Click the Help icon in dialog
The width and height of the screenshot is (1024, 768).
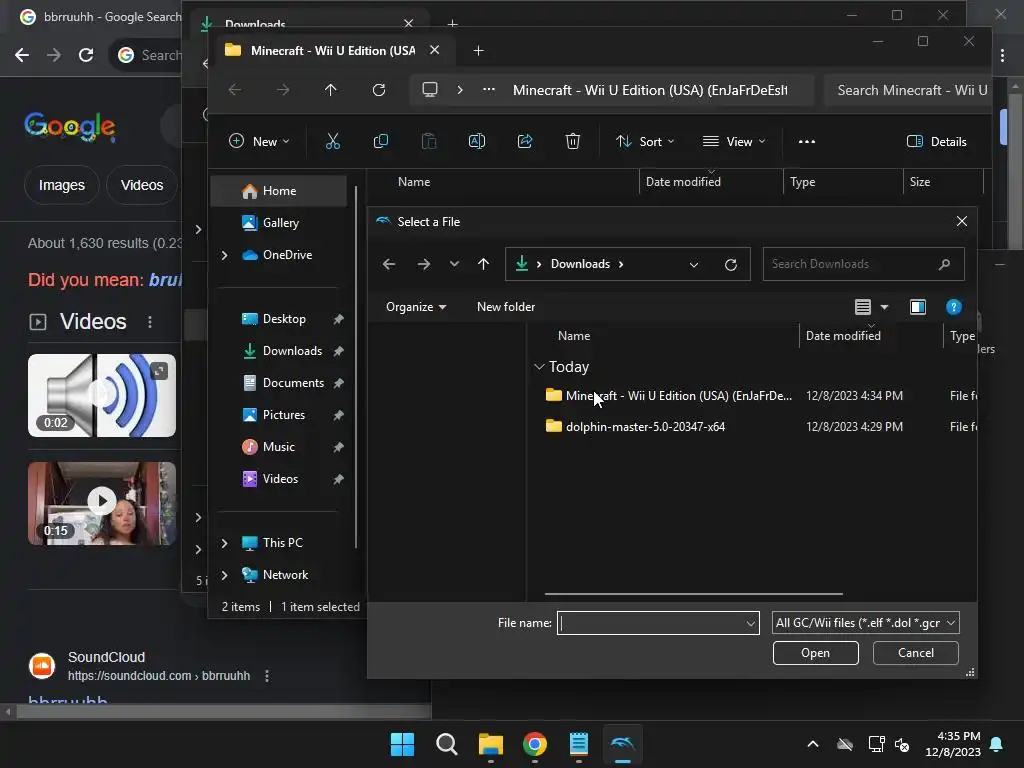(953, 307)
